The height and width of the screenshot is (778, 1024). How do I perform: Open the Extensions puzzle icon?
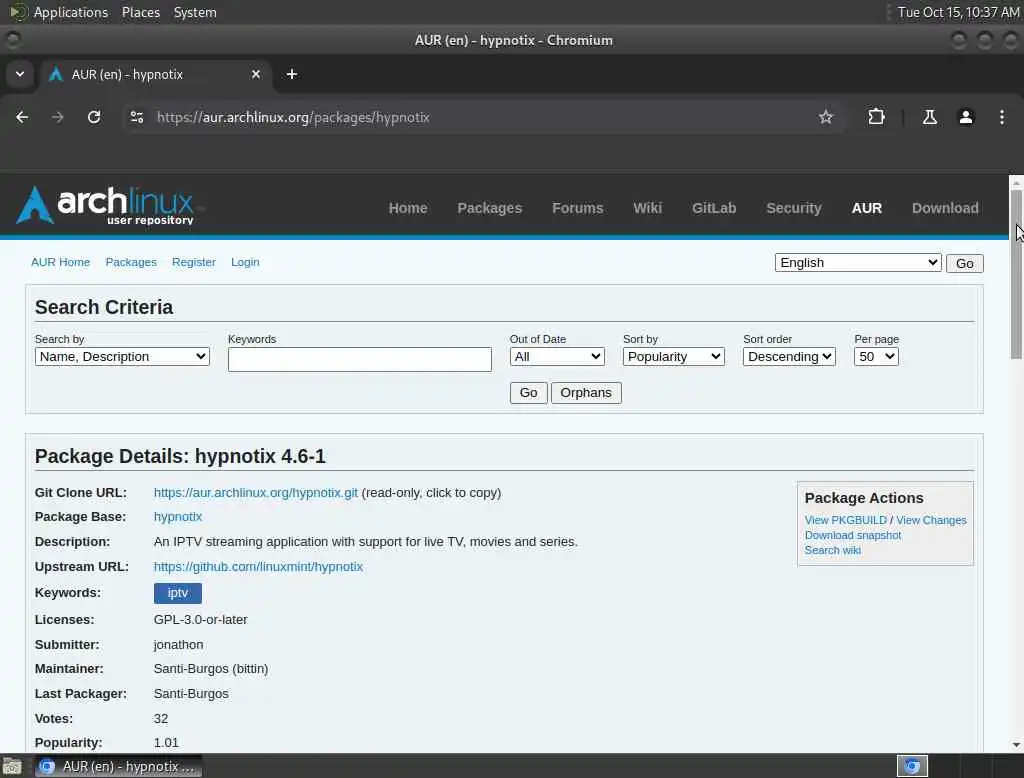point(876,117)
